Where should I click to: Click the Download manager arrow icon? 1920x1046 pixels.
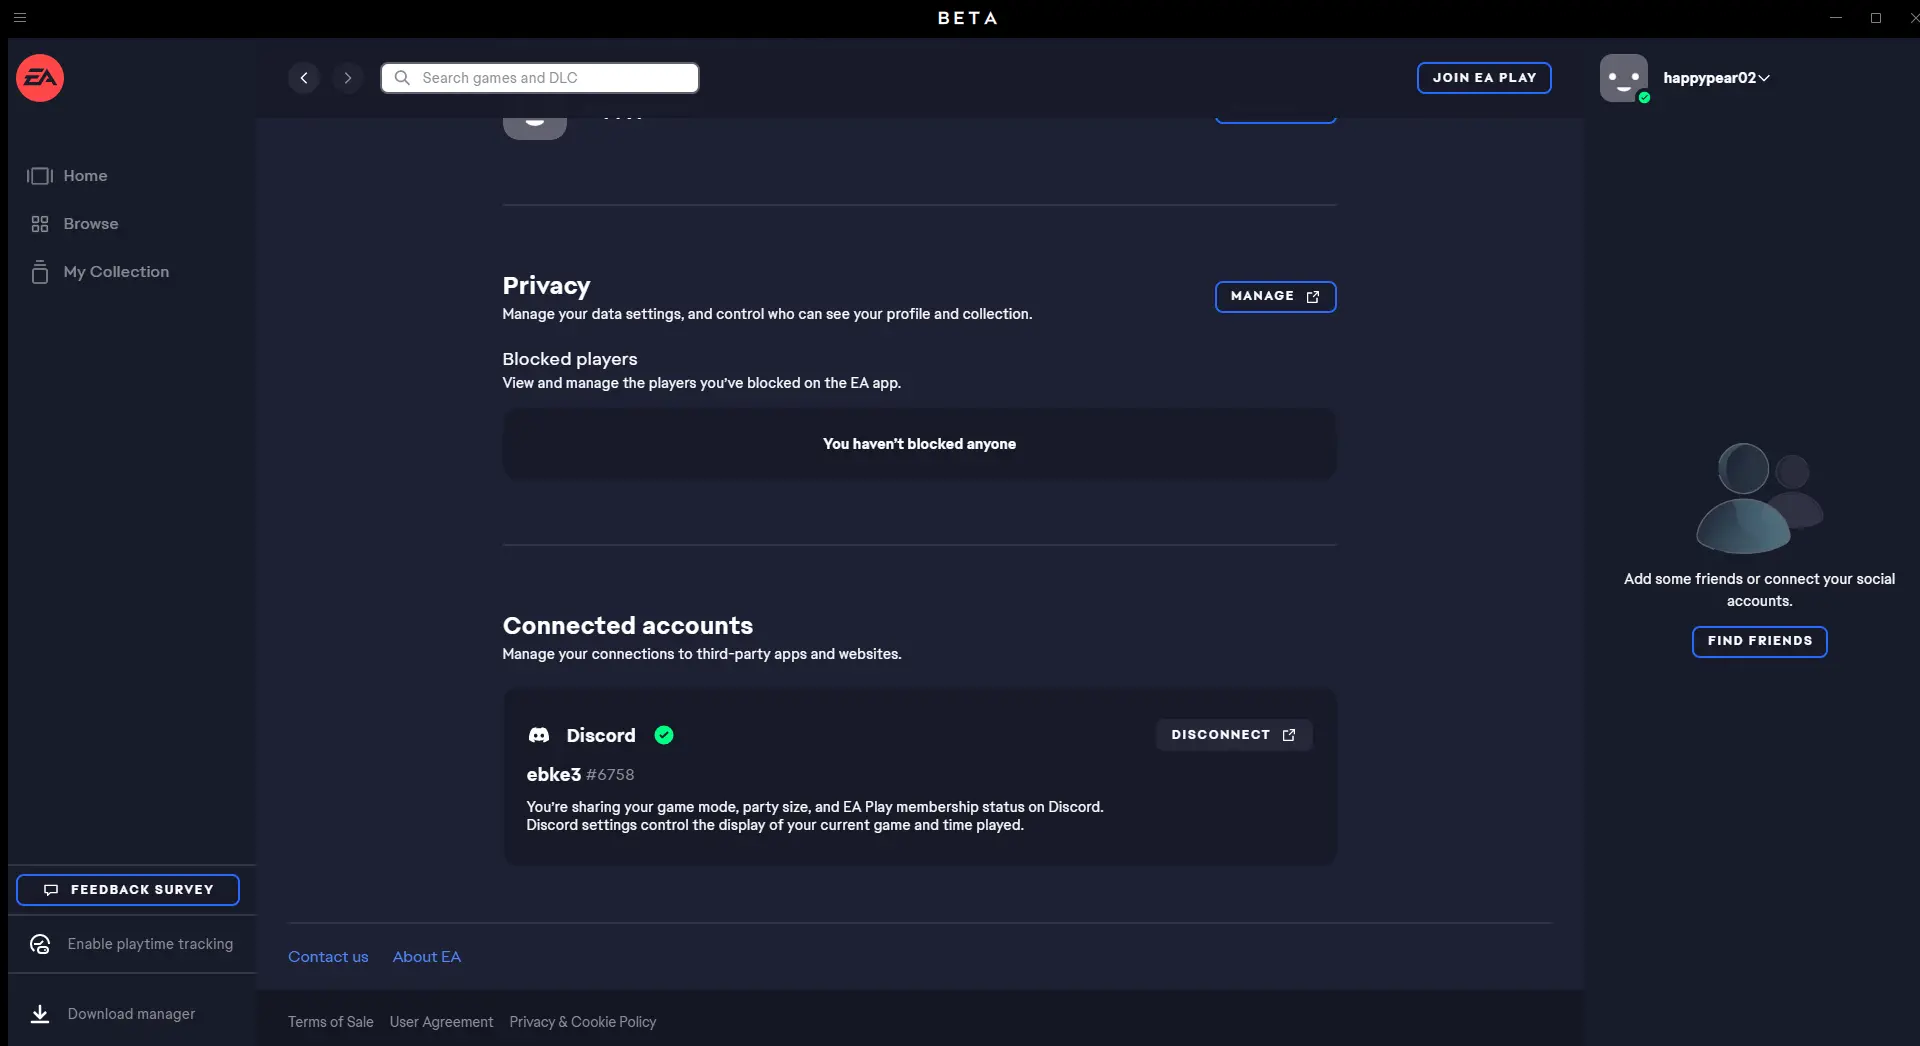[x=40, y=1014]
